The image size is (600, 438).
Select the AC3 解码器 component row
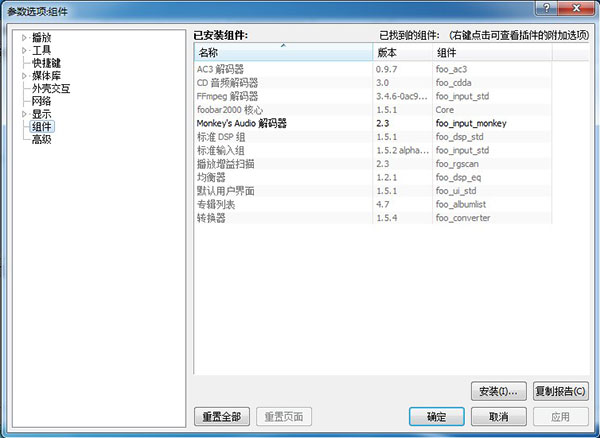373,69
